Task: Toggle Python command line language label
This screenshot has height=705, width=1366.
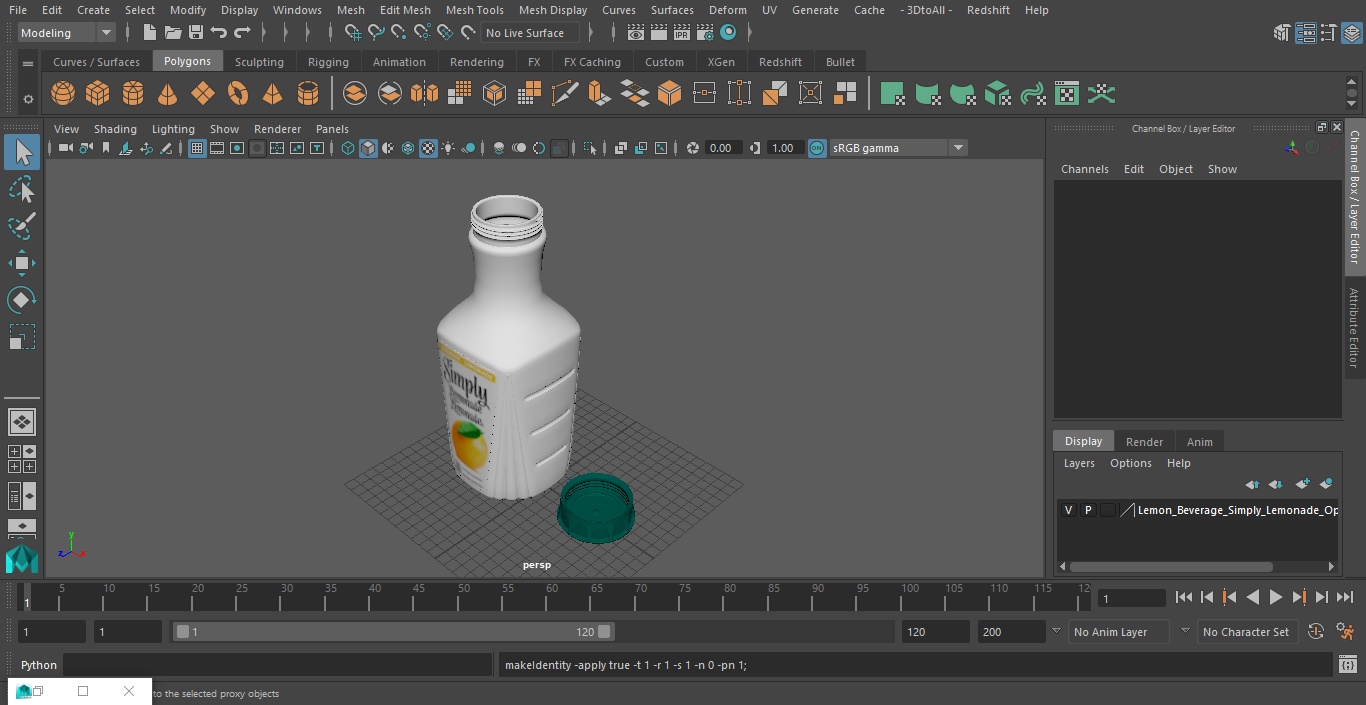Action: coord(39,665)
